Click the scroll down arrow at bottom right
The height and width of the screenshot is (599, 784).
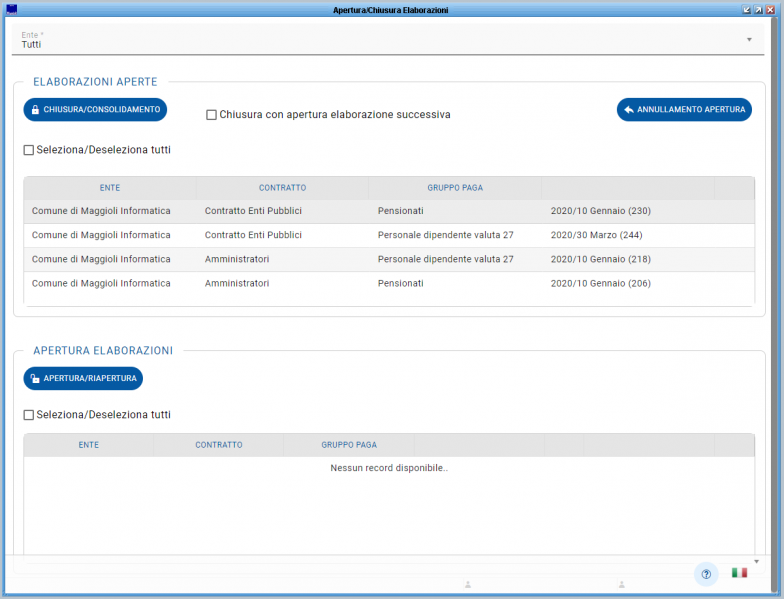tap(756, 562)
